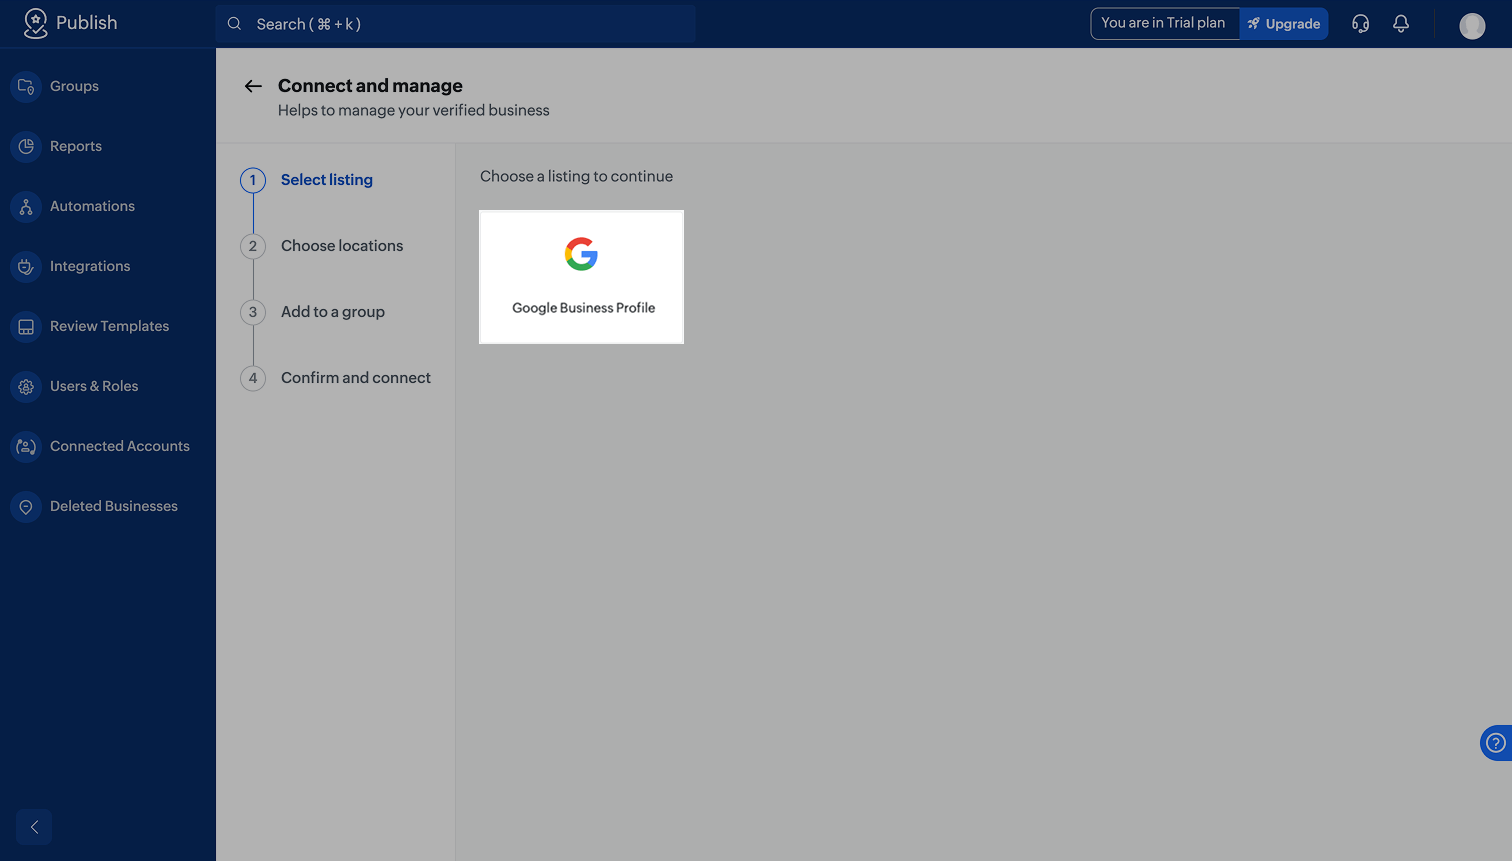1512x861 pixels.
Task: Click the search magnifier icon
Action: [x=234, y=24]
